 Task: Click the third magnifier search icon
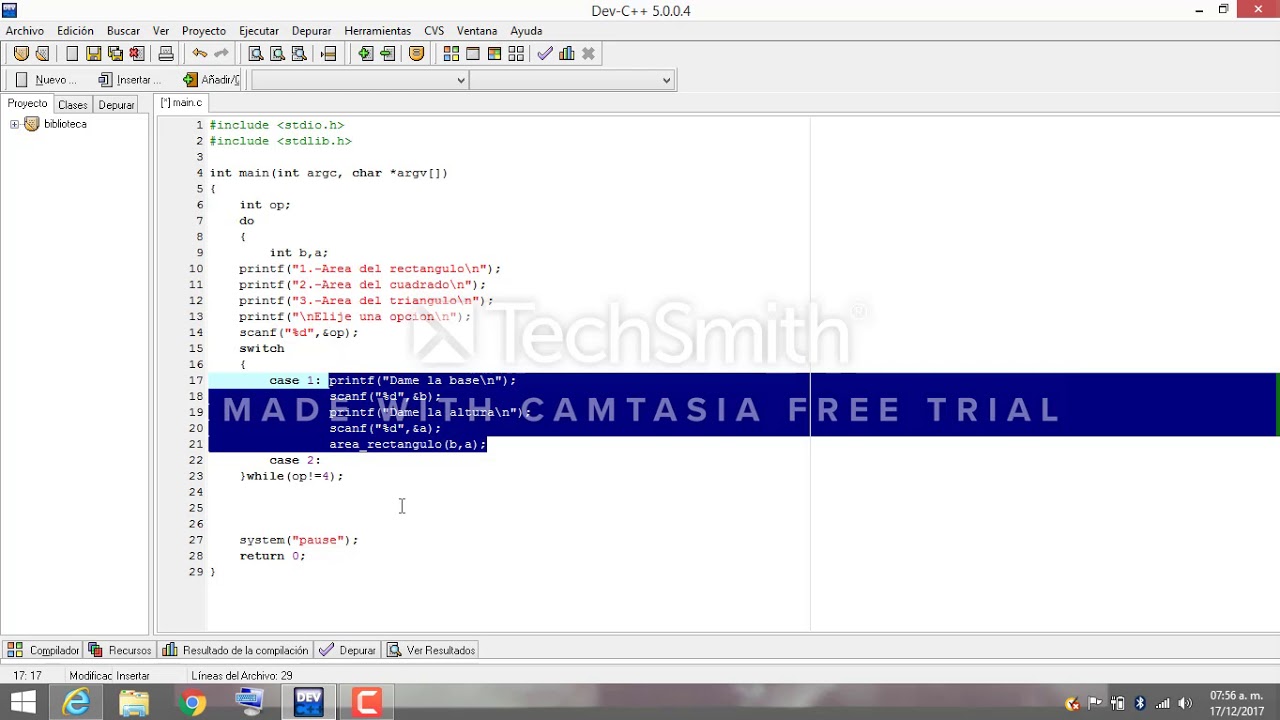(298, 54)
